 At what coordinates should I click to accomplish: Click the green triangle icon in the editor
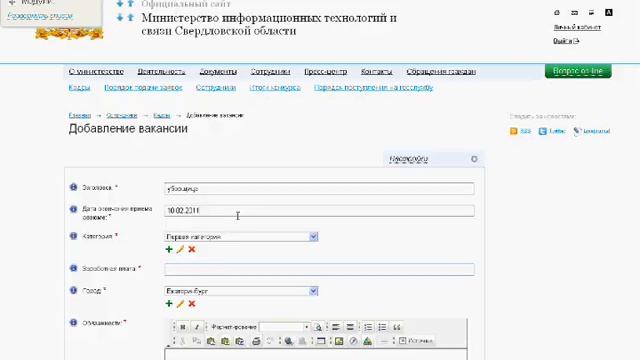tap(367, 341)
